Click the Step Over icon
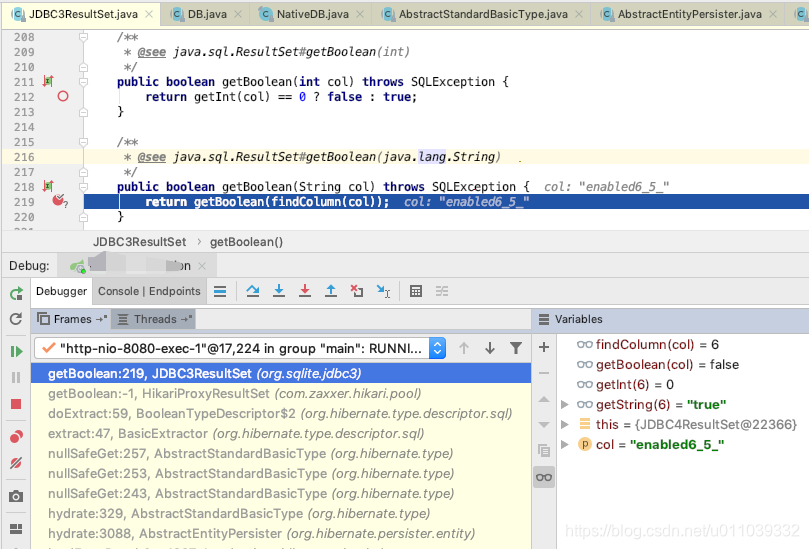The height and width of the screenshot is (549, 809). pyautogui.click(x=253, y=292)
